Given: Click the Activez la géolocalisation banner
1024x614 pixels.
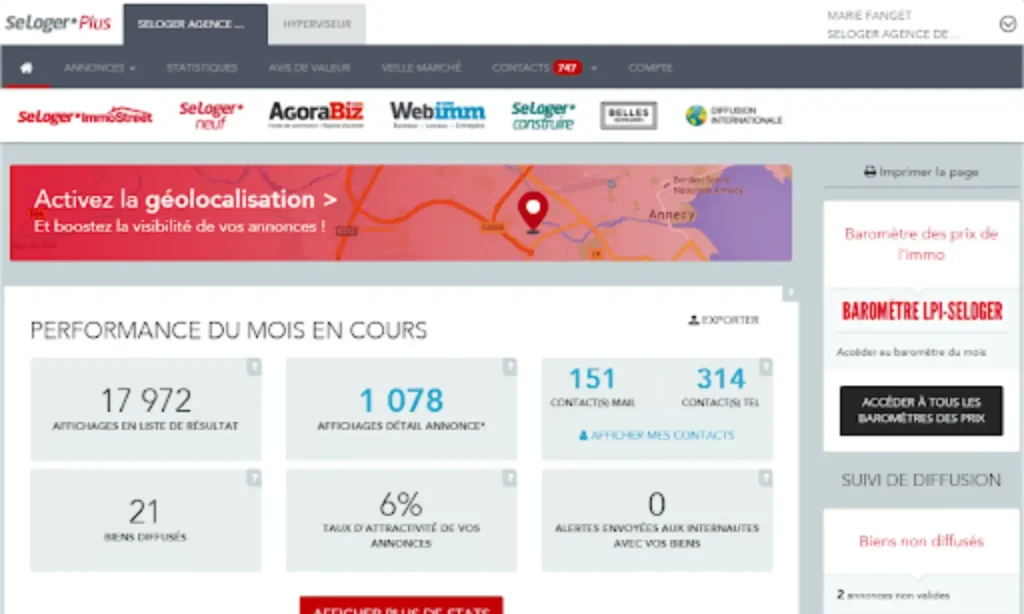Looking at the screenshot, I should coord(400,212).
